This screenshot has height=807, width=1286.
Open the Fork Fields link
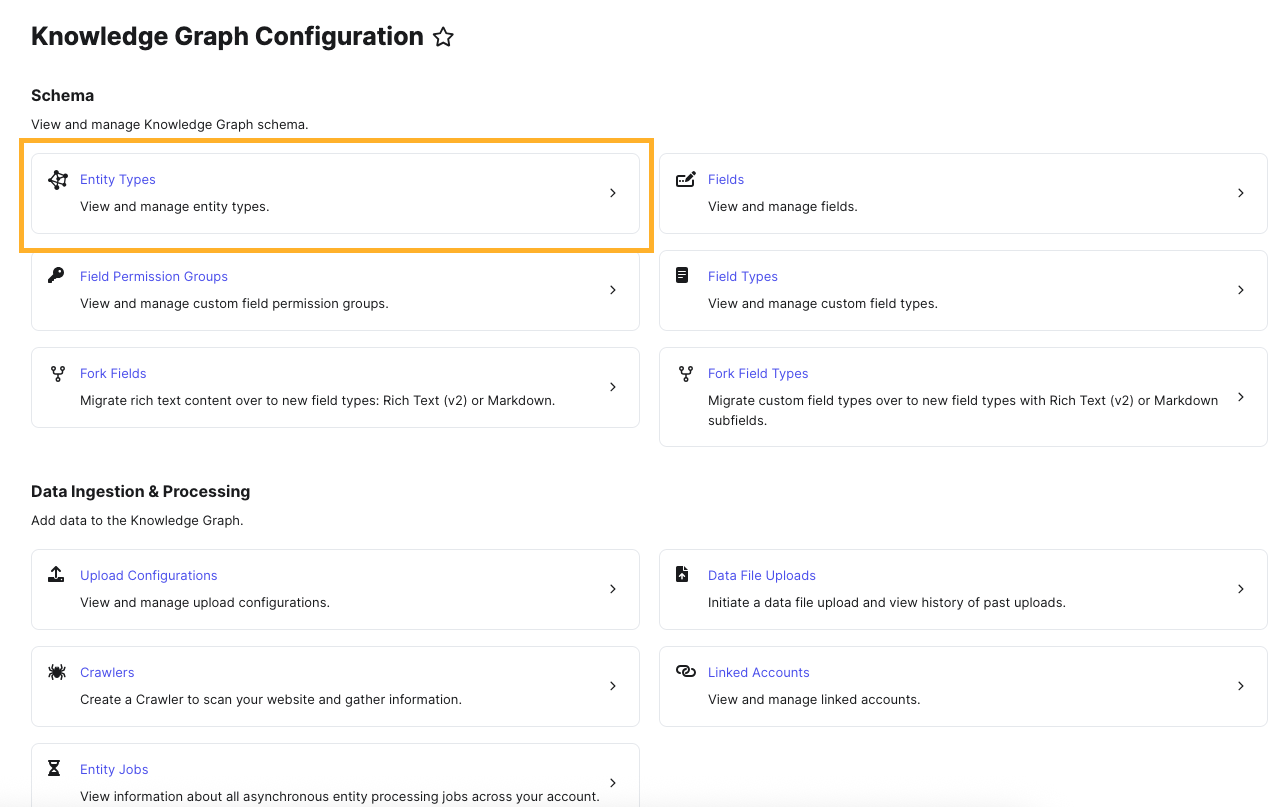tap(113, 374)
